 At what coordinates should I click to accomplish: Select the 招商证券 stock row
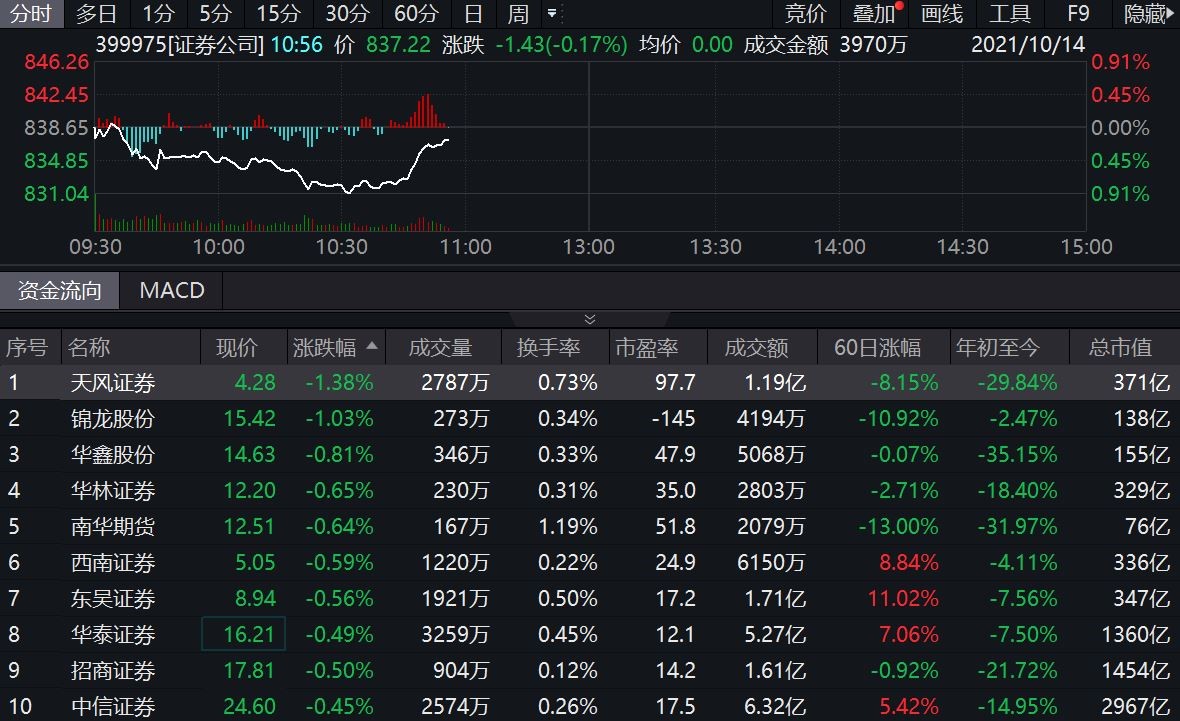590,671
